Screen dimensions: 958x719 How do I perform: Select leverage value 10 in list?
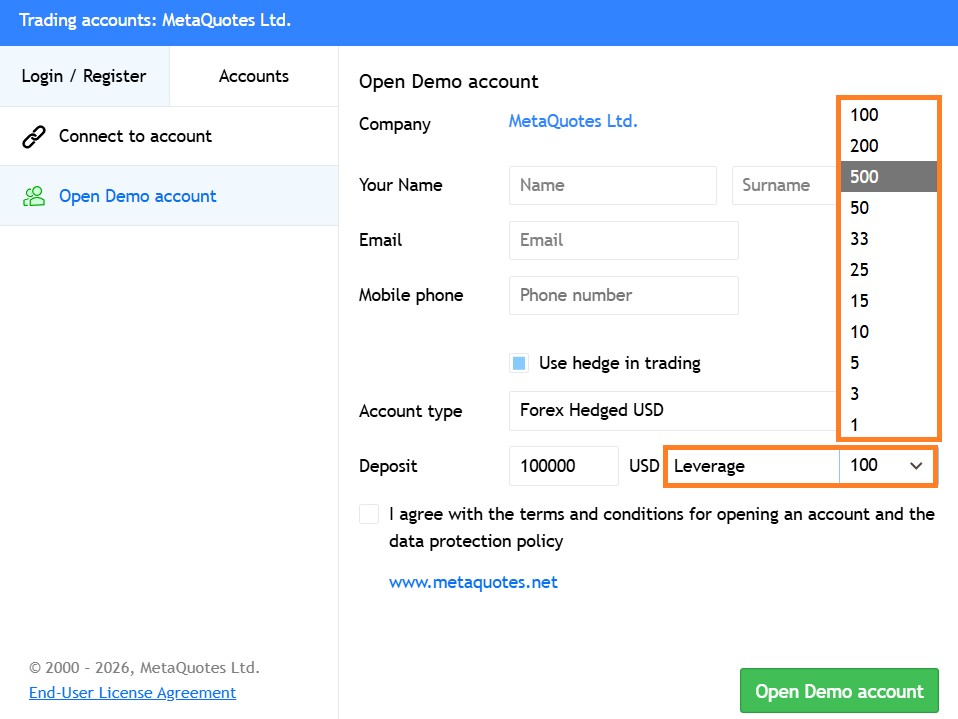coord(888,332)
